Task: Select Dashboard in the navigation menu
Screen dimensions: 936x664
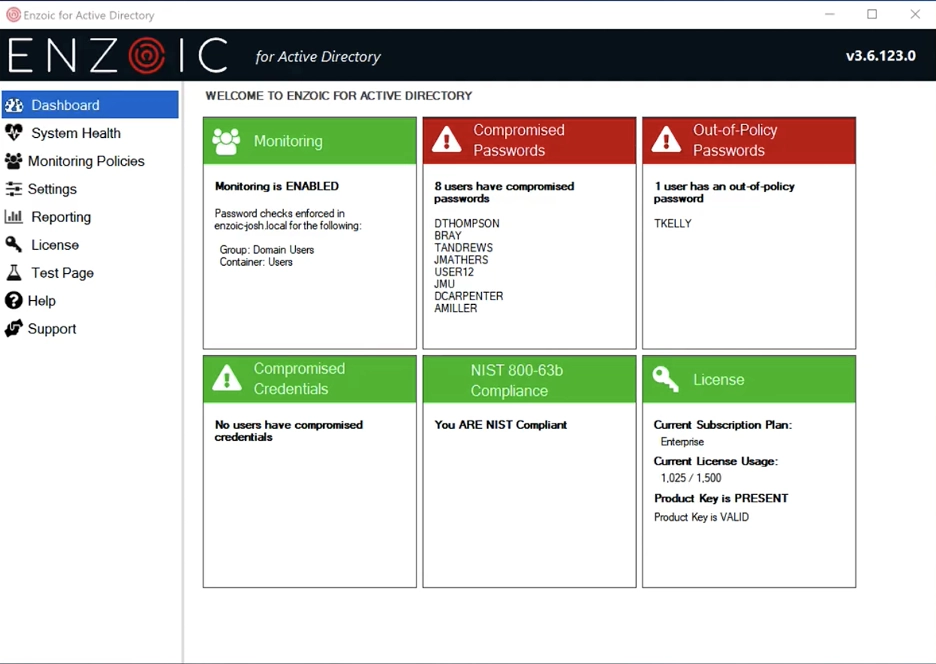Action: [65, 104]
